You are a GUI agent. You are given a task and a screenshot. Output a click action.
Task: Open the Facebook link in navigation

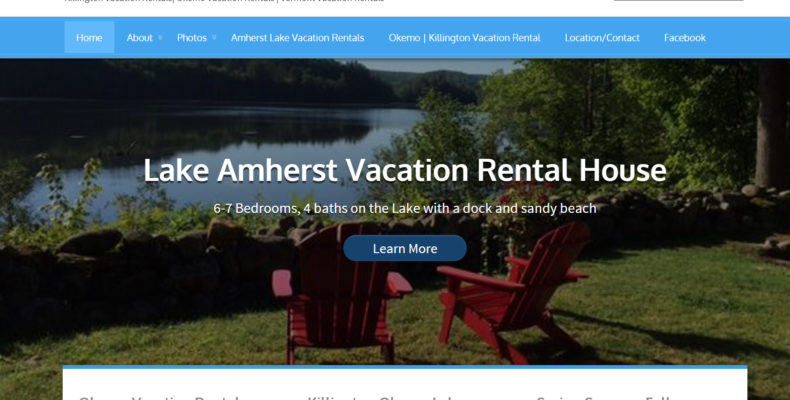(685, 38)
